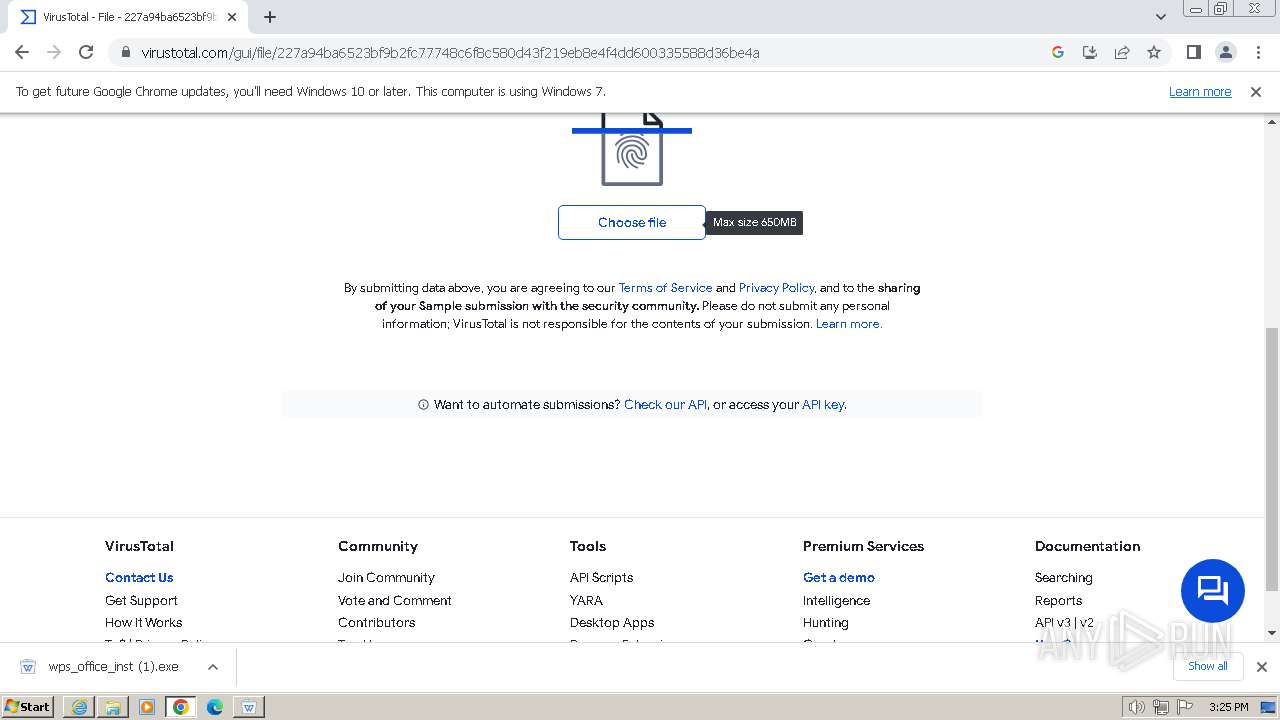Click the network tray icon

[1161, 707]
